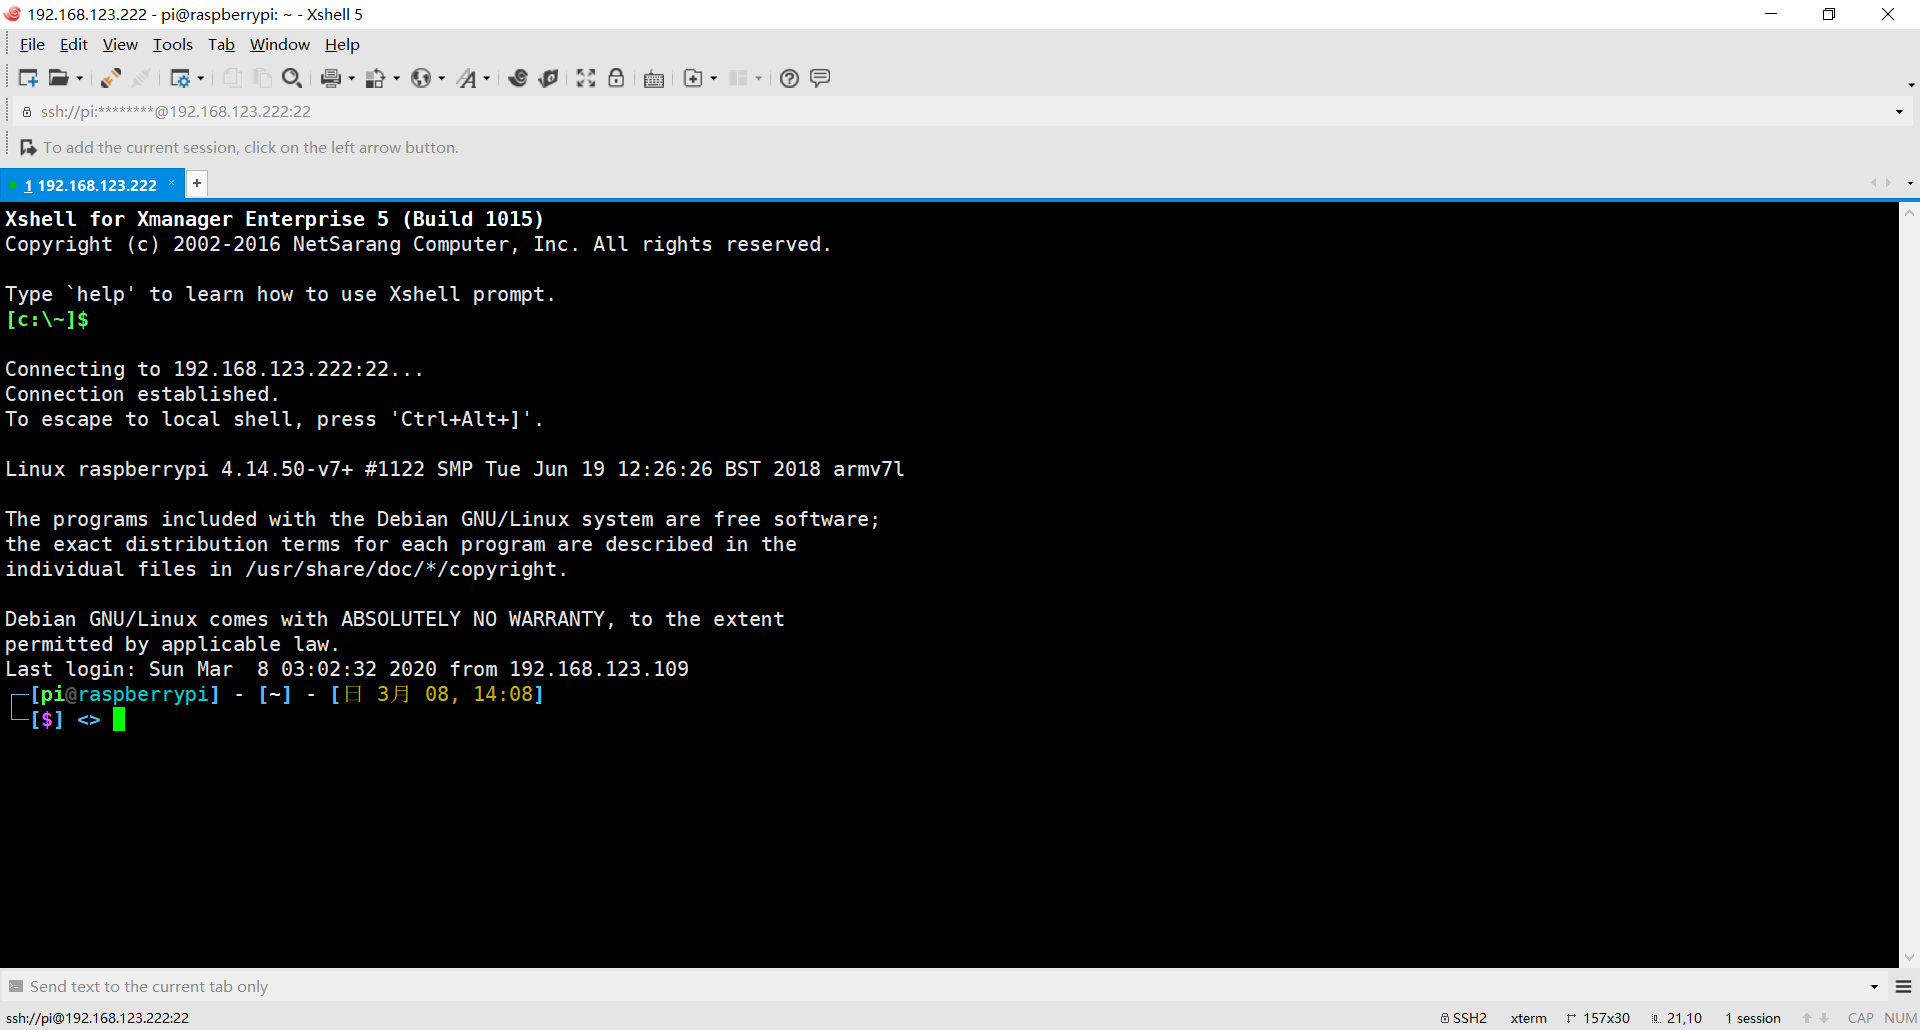
Task: Click the speech bubble feedback icon
Action: click(x=820, y=78)
